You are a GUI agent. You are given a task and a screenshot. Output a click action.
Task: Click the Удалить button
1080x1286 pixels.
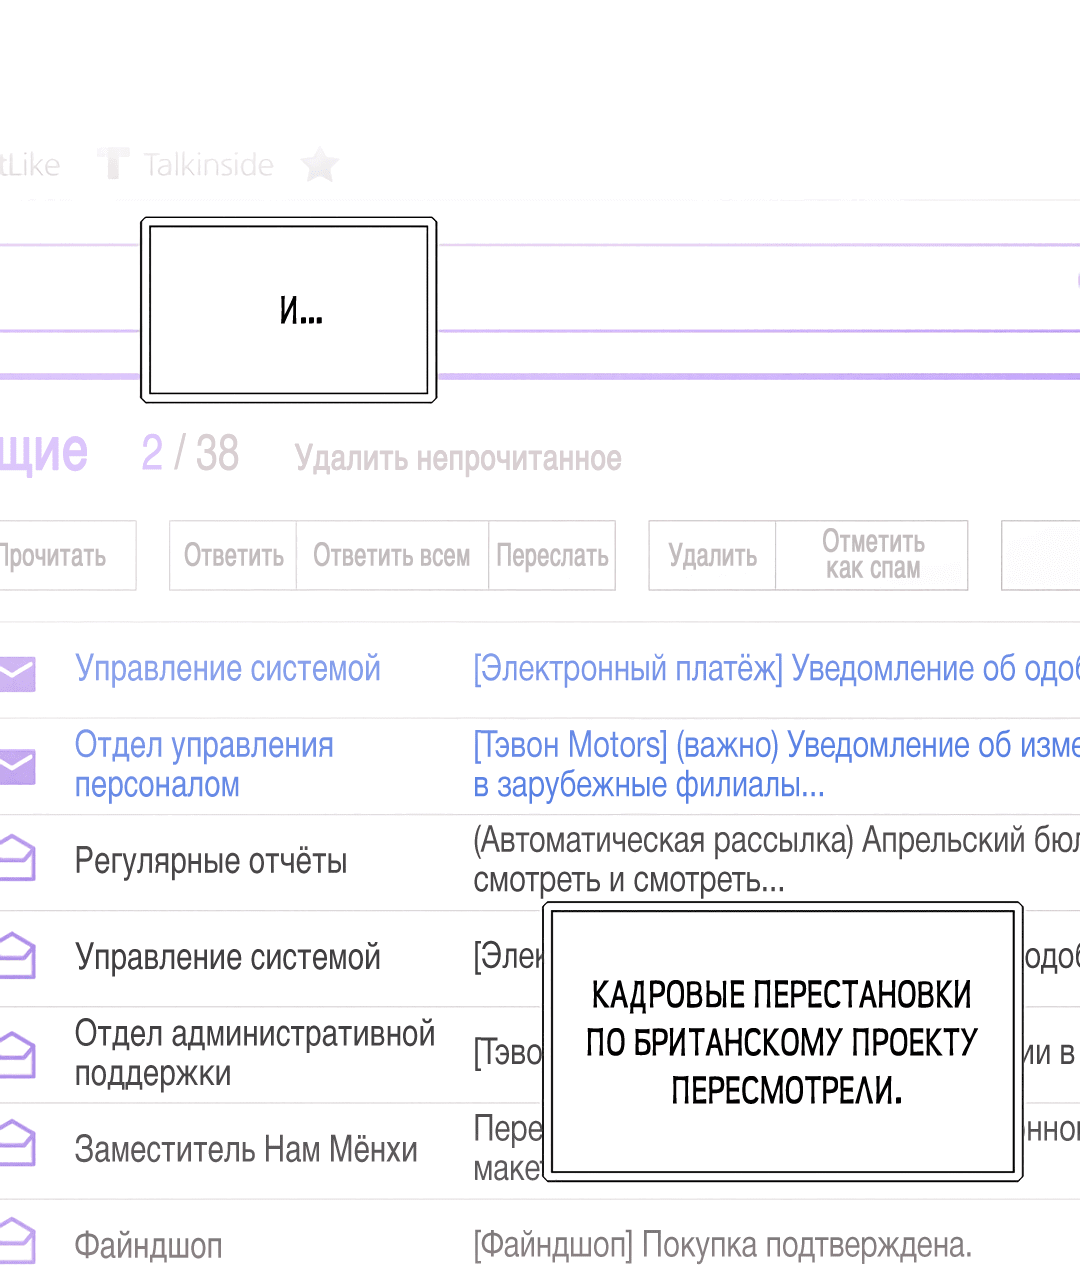coord(712,556)
